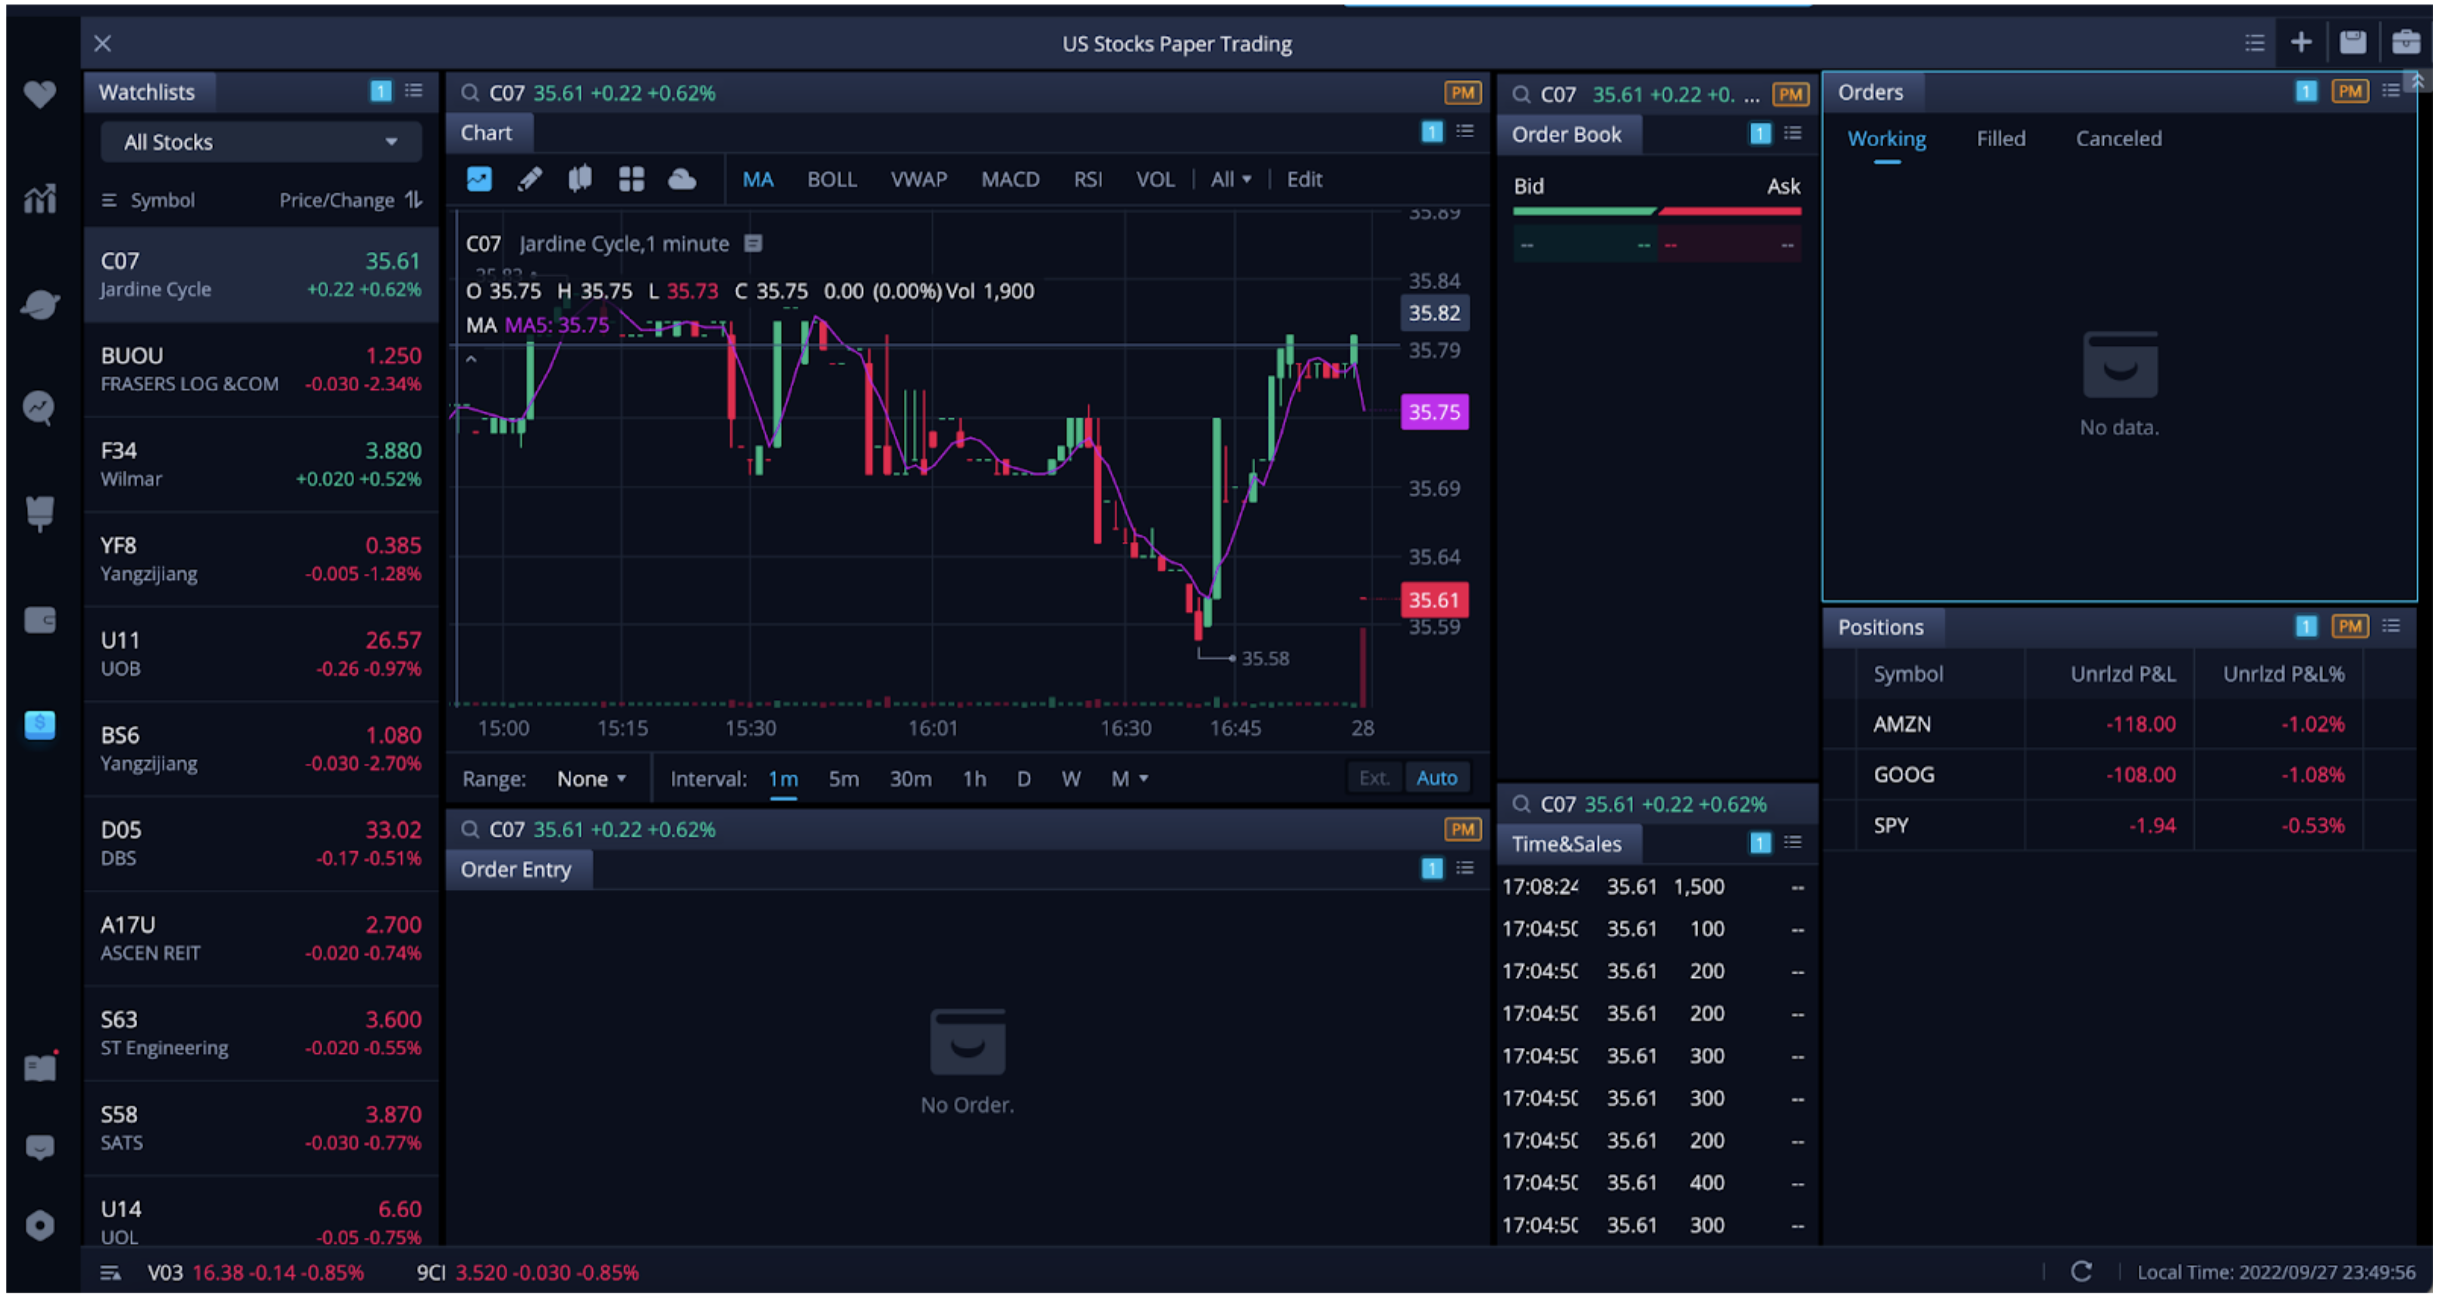Toggle VOL indicator on chart

tap(1155, 179)
